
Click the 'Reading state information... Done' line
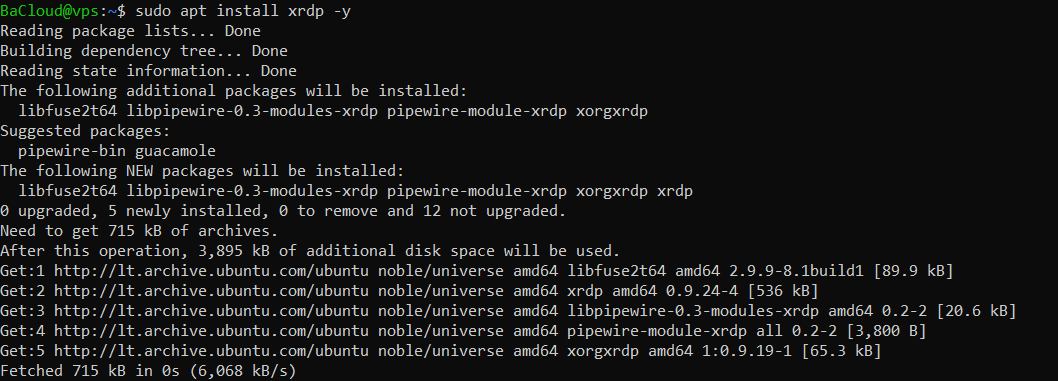pos(148,71)
